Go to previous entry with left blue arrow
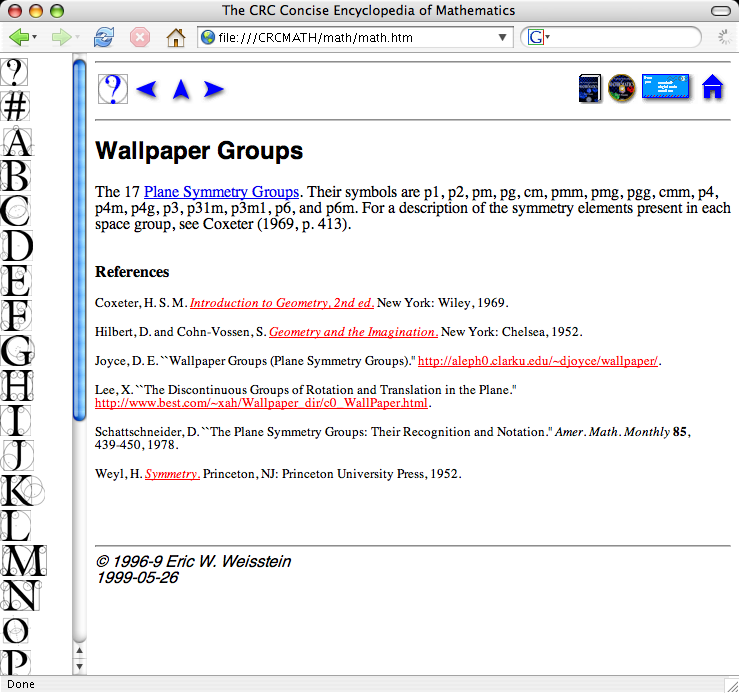 (x=147, y=89)
